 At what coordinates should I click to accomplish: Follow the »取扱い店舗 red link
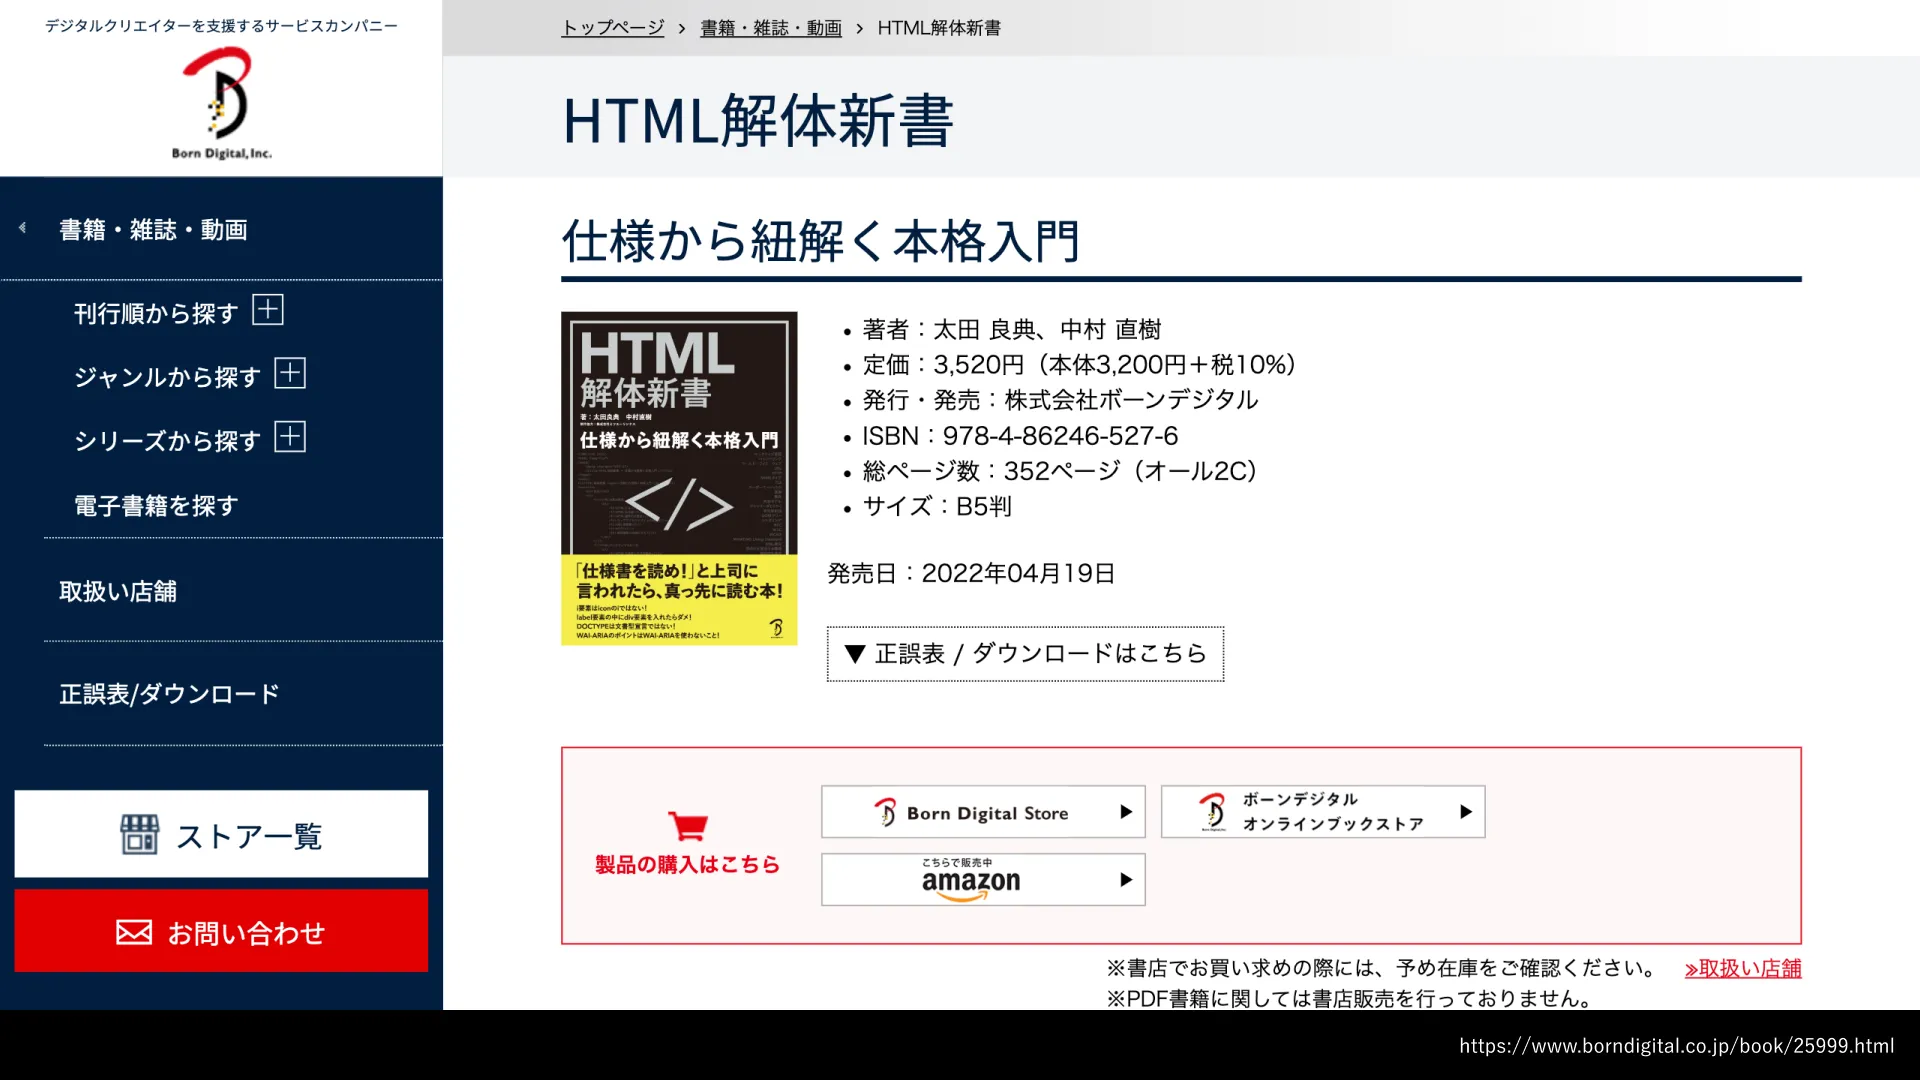pyautogui.click(x=1742, y=968)
